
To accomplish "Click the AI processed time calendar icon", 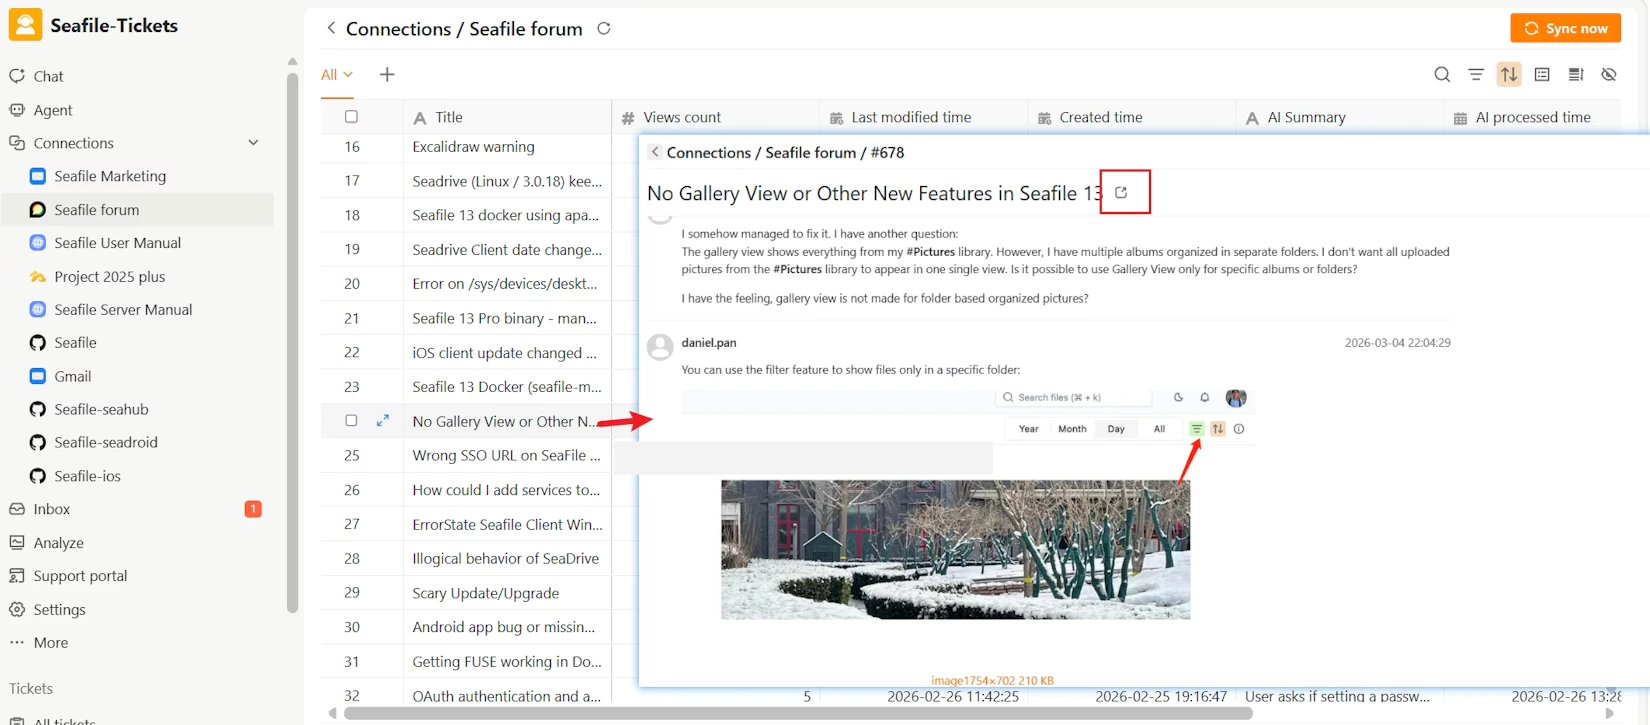I will click(x=1460, y=118).
